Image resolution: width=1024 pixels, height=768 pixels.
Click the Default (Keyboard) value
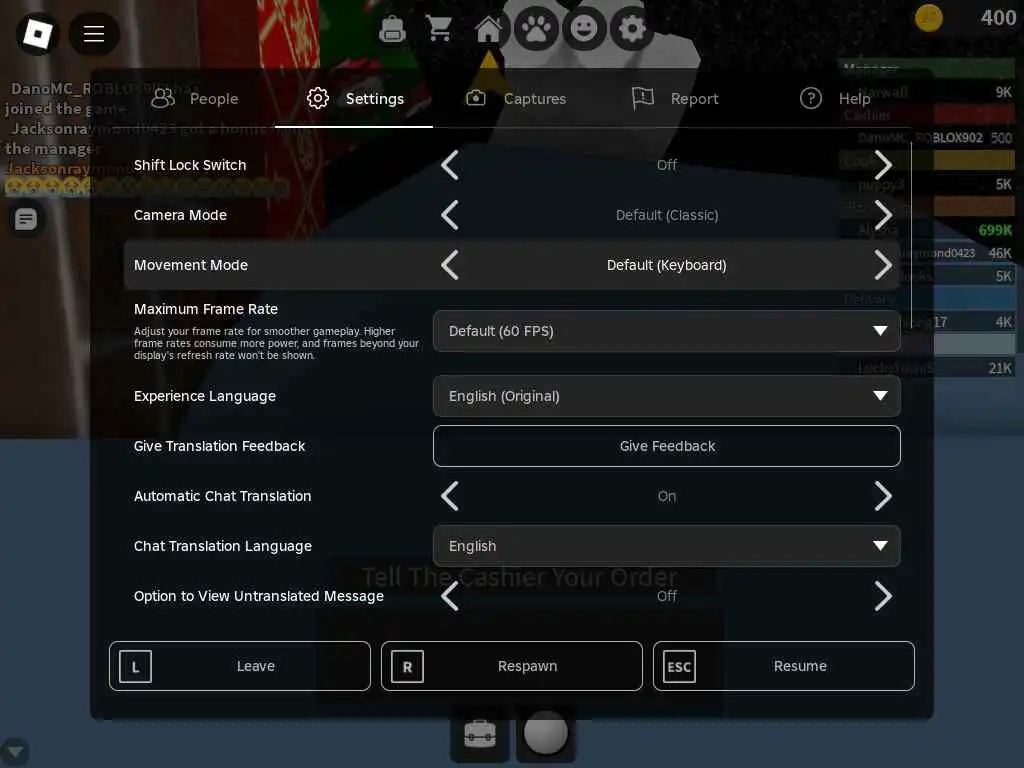click(x=667, y=265)
